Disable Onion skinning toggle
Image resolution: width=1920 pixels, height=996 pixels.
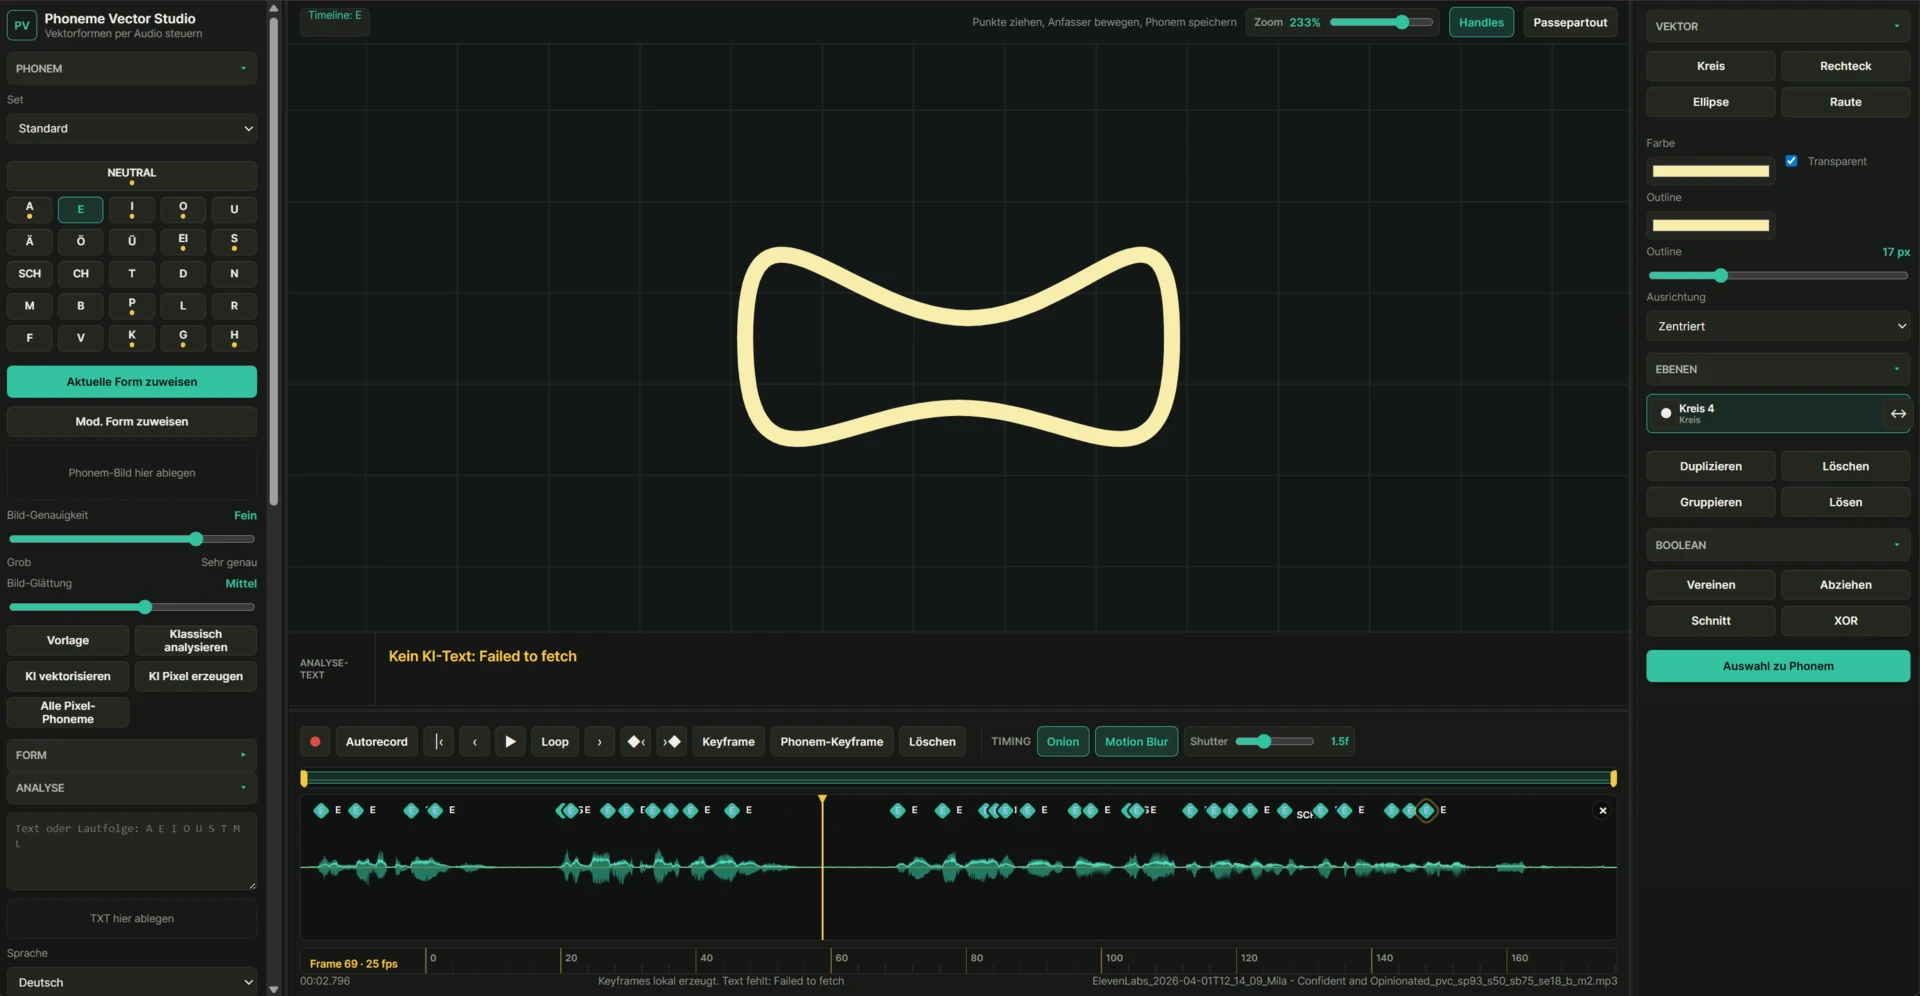click(1063, 742)
